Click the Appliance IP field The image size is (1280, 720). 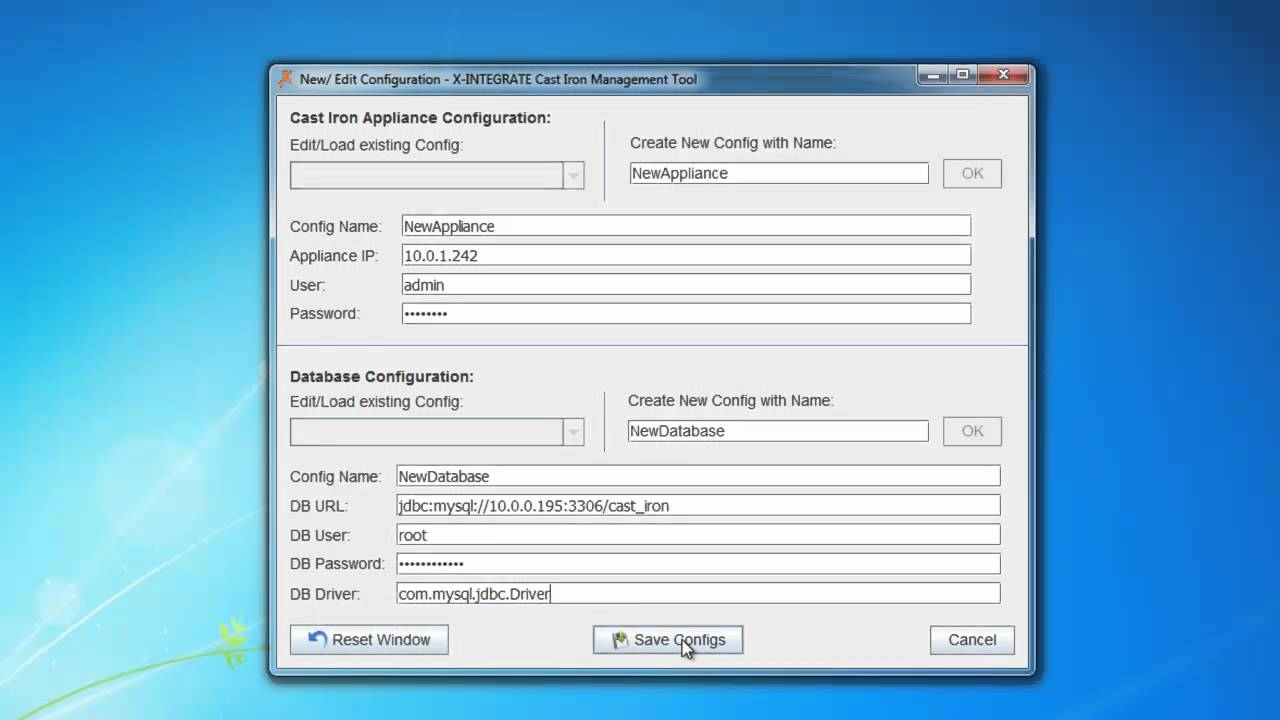point(686,255)
